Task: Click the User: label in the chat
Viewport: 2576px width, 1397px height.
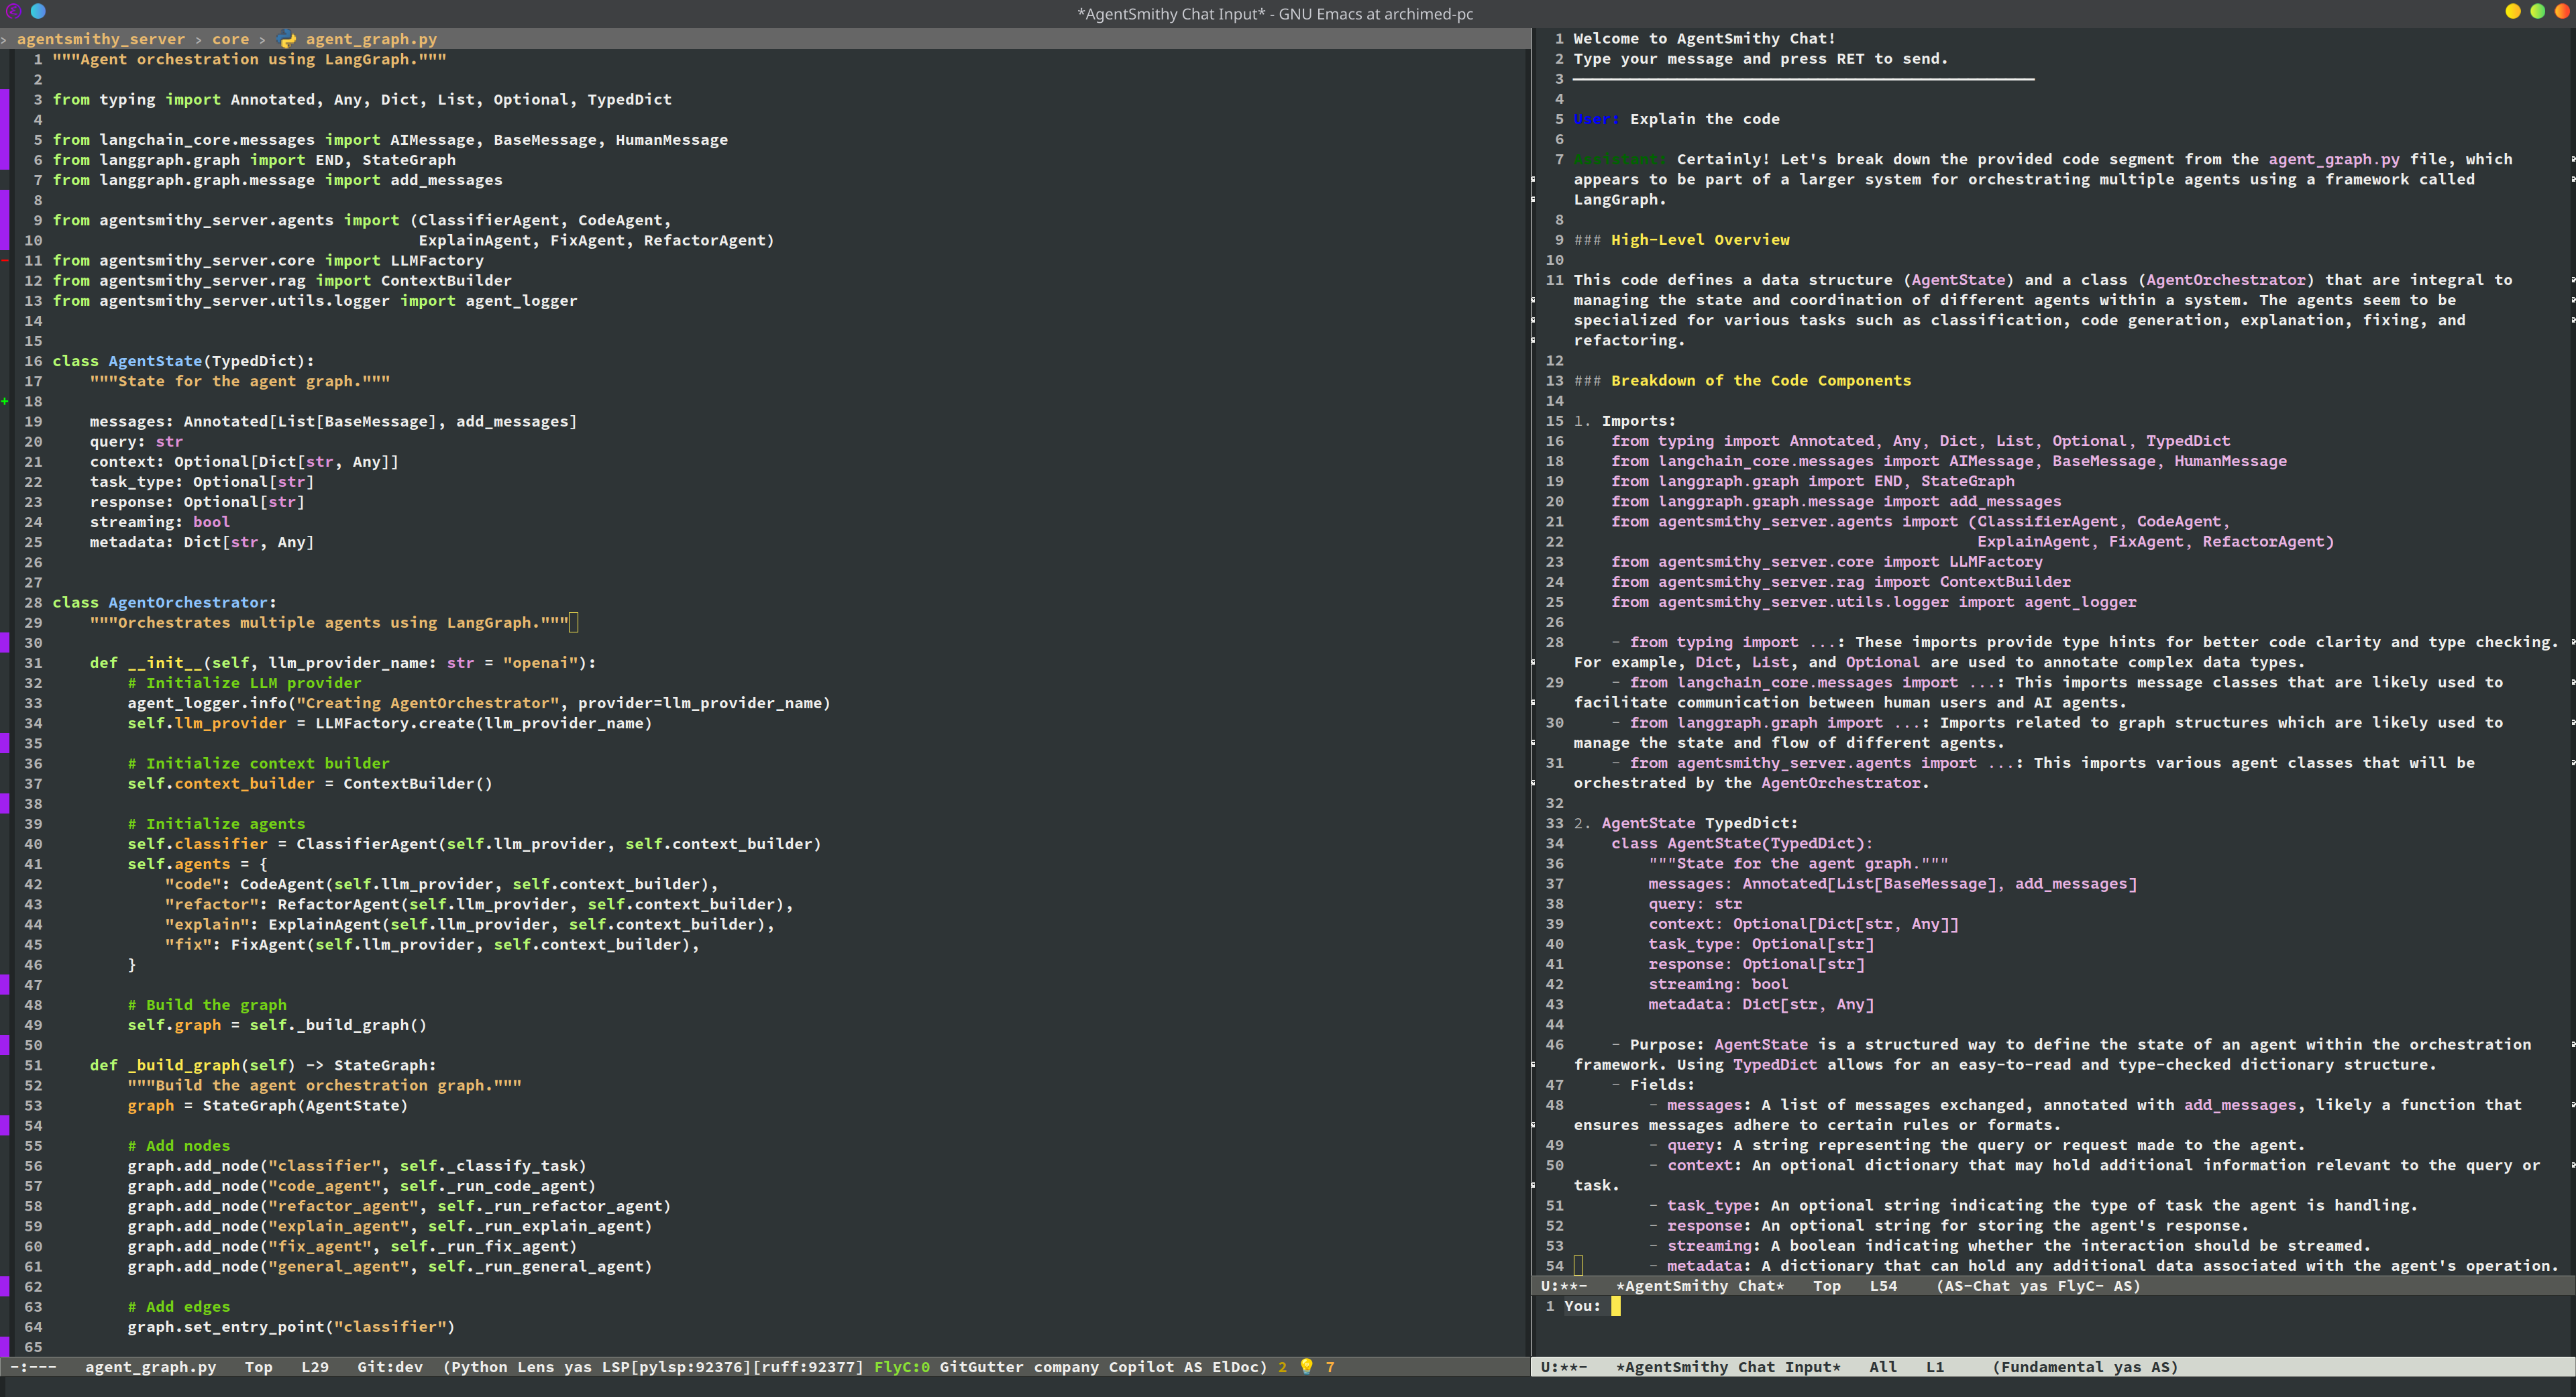Action: 1597,119
